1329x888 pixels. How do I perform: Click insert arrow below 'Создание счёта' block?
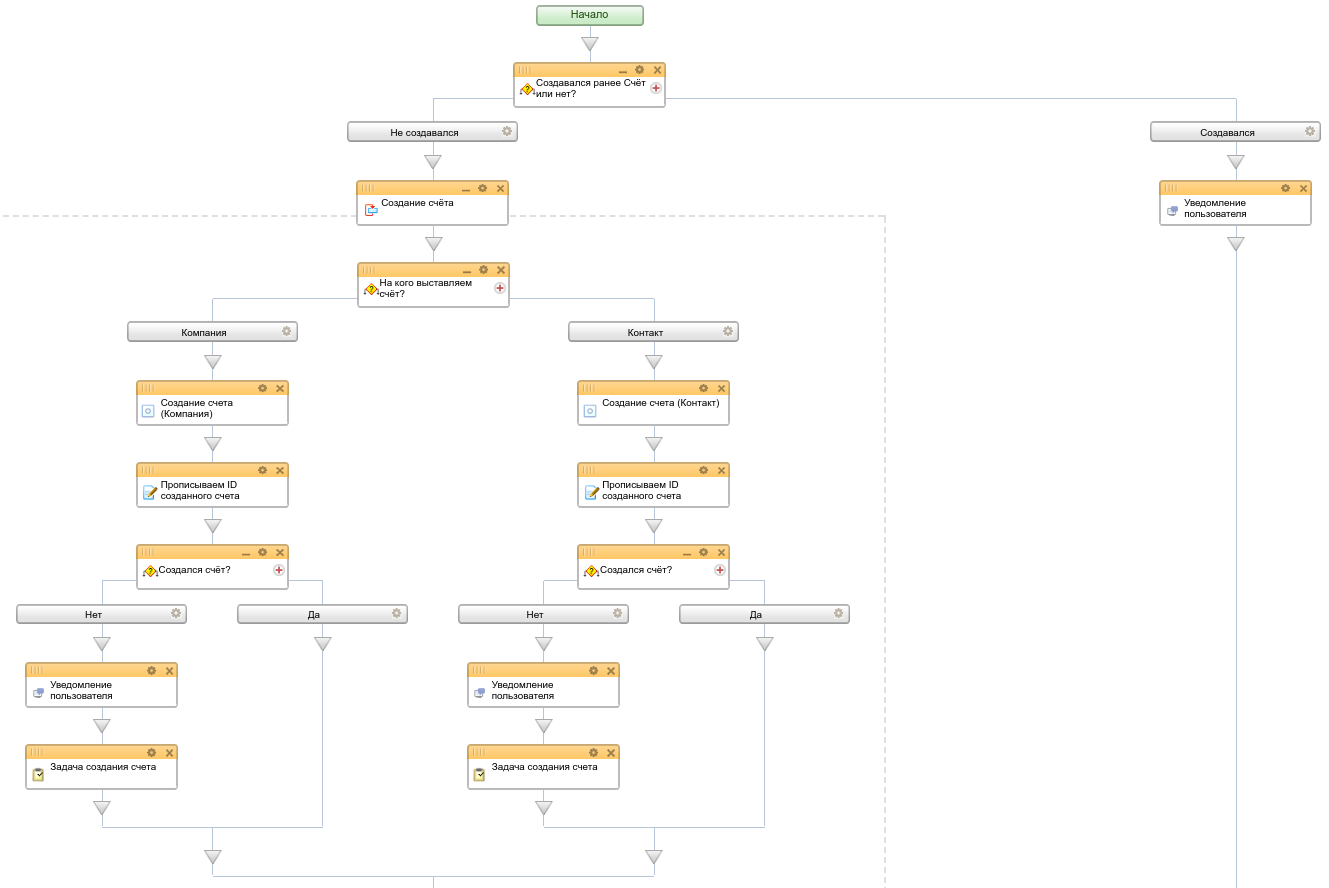click(433, 244)
